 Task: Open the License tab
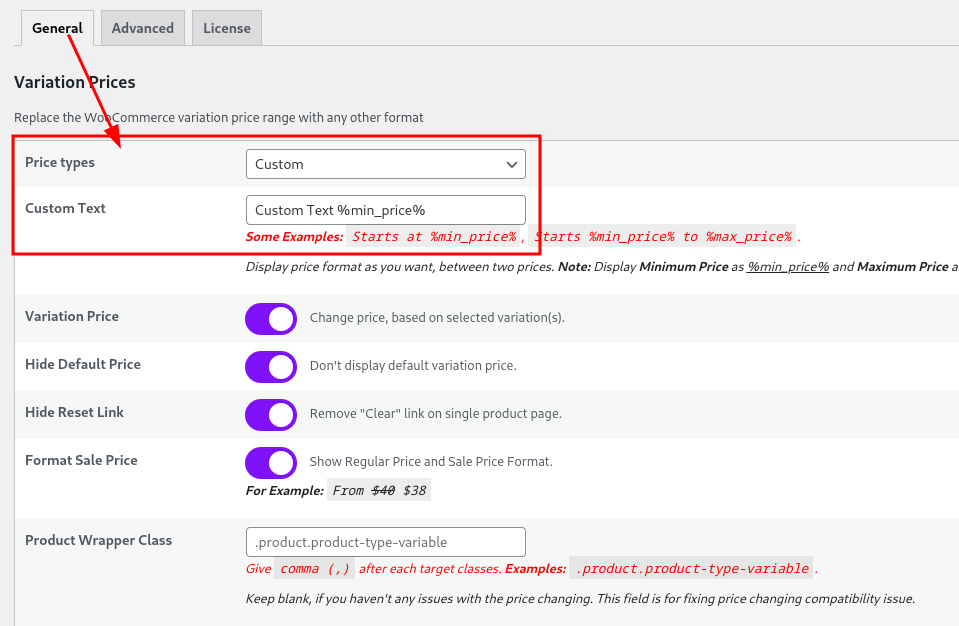[227, 28]
